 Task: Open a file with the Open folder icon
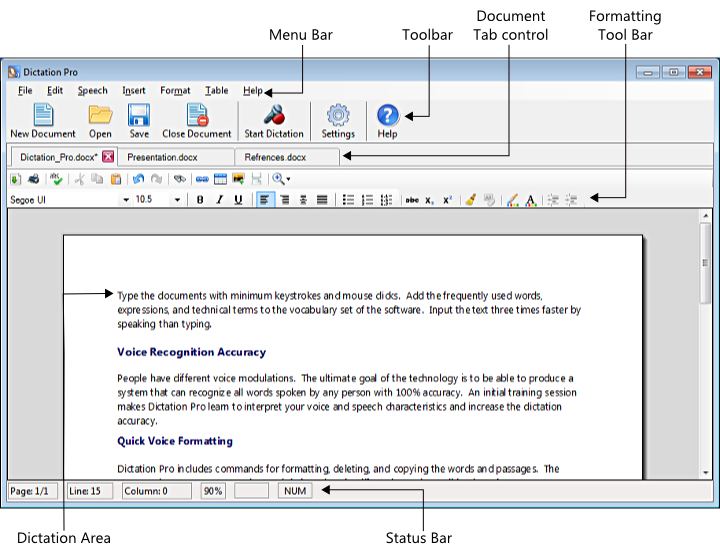(x=101, y=114)
